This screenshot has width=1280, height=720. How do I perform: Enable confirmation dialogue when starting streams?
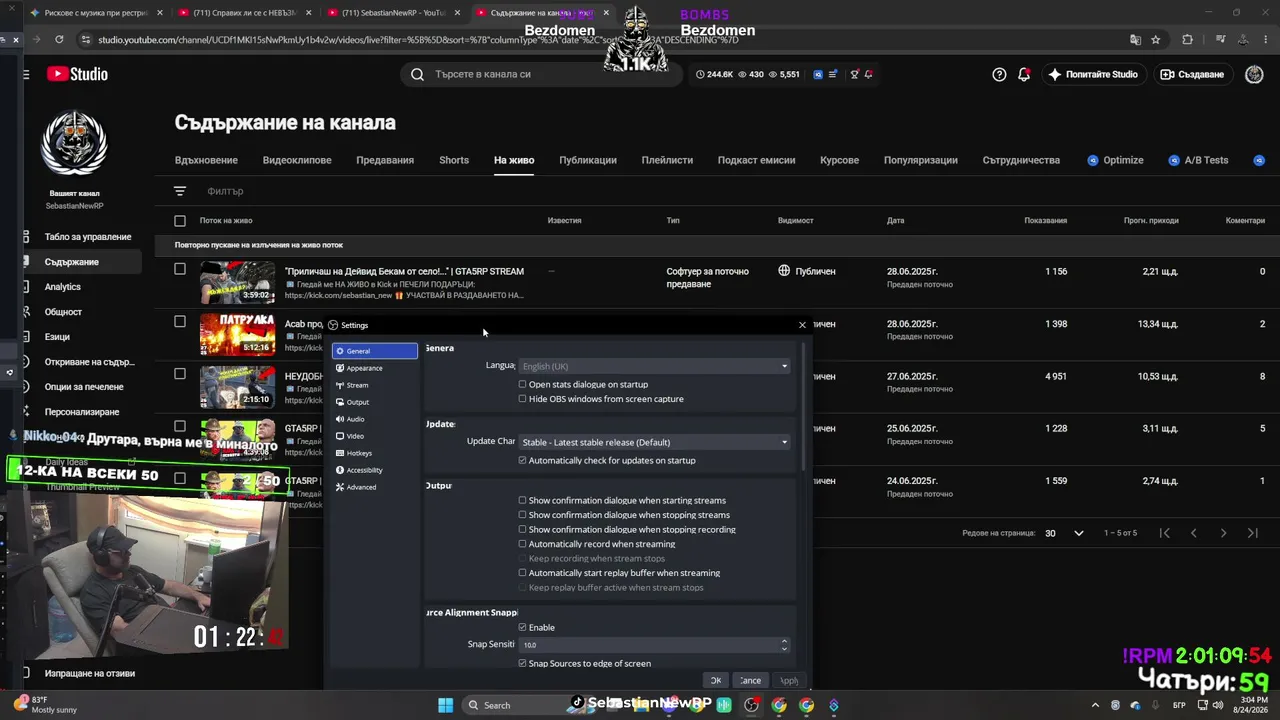point(522,500)
